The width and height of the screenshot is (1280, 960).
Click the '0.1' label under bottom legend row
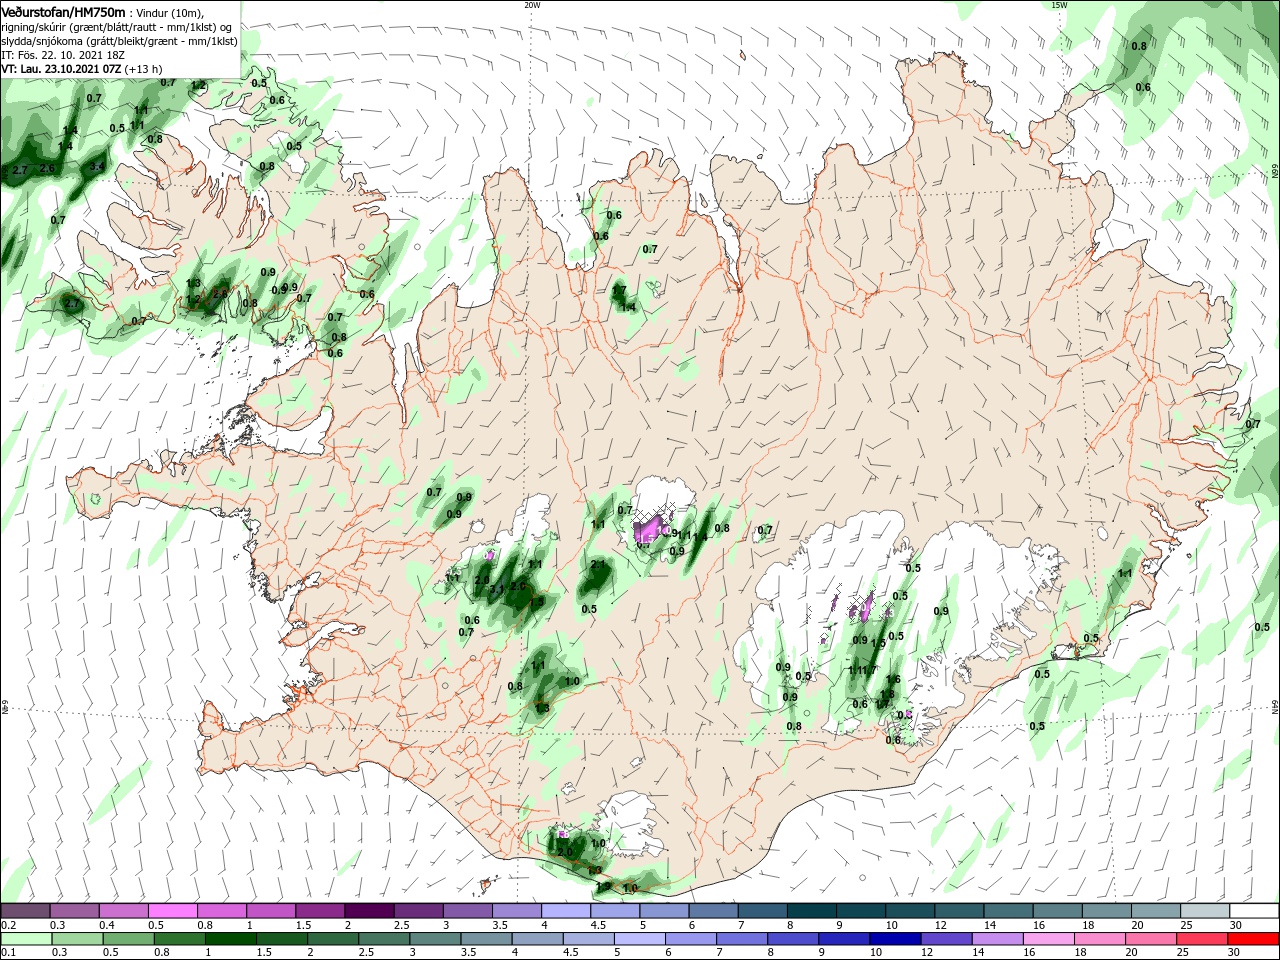tap(8, 953)
